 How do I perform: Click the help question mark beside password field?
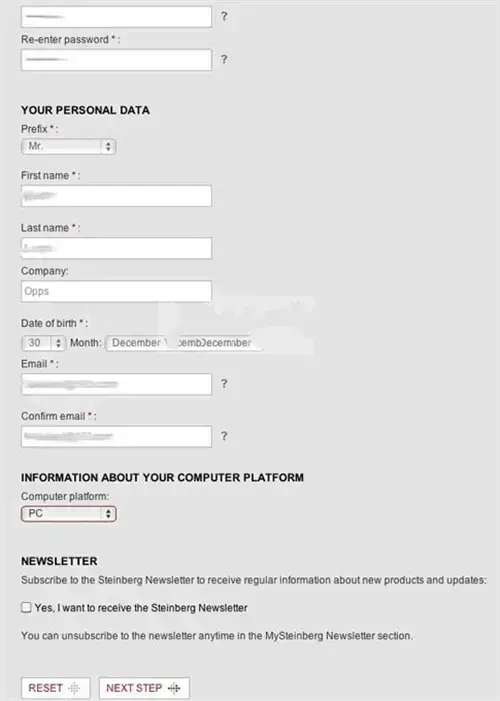coord(224,17)
